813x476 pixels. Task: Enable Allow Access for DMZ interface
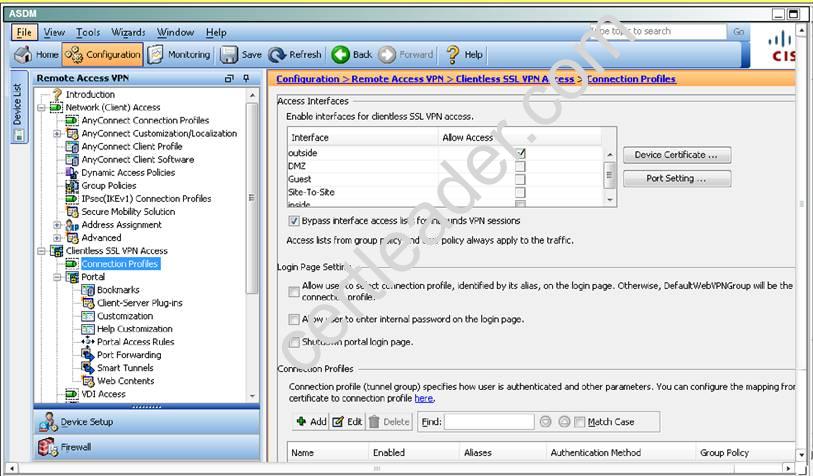(x=520, y=166)
